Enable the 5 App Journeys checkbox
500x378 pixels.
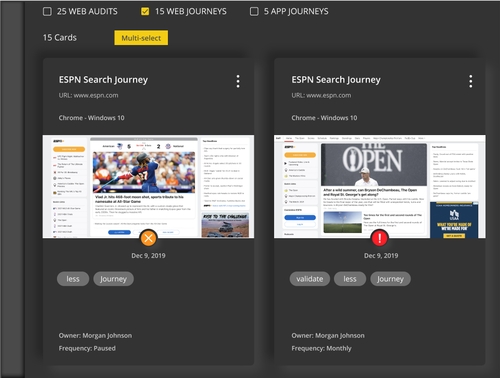tap(254, 12)
